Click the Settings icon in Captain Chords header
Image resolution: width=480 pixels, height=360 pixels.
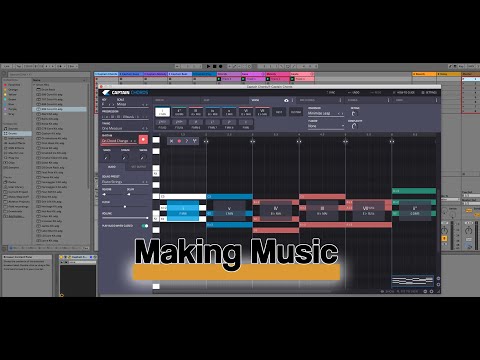tap(429, 92)
